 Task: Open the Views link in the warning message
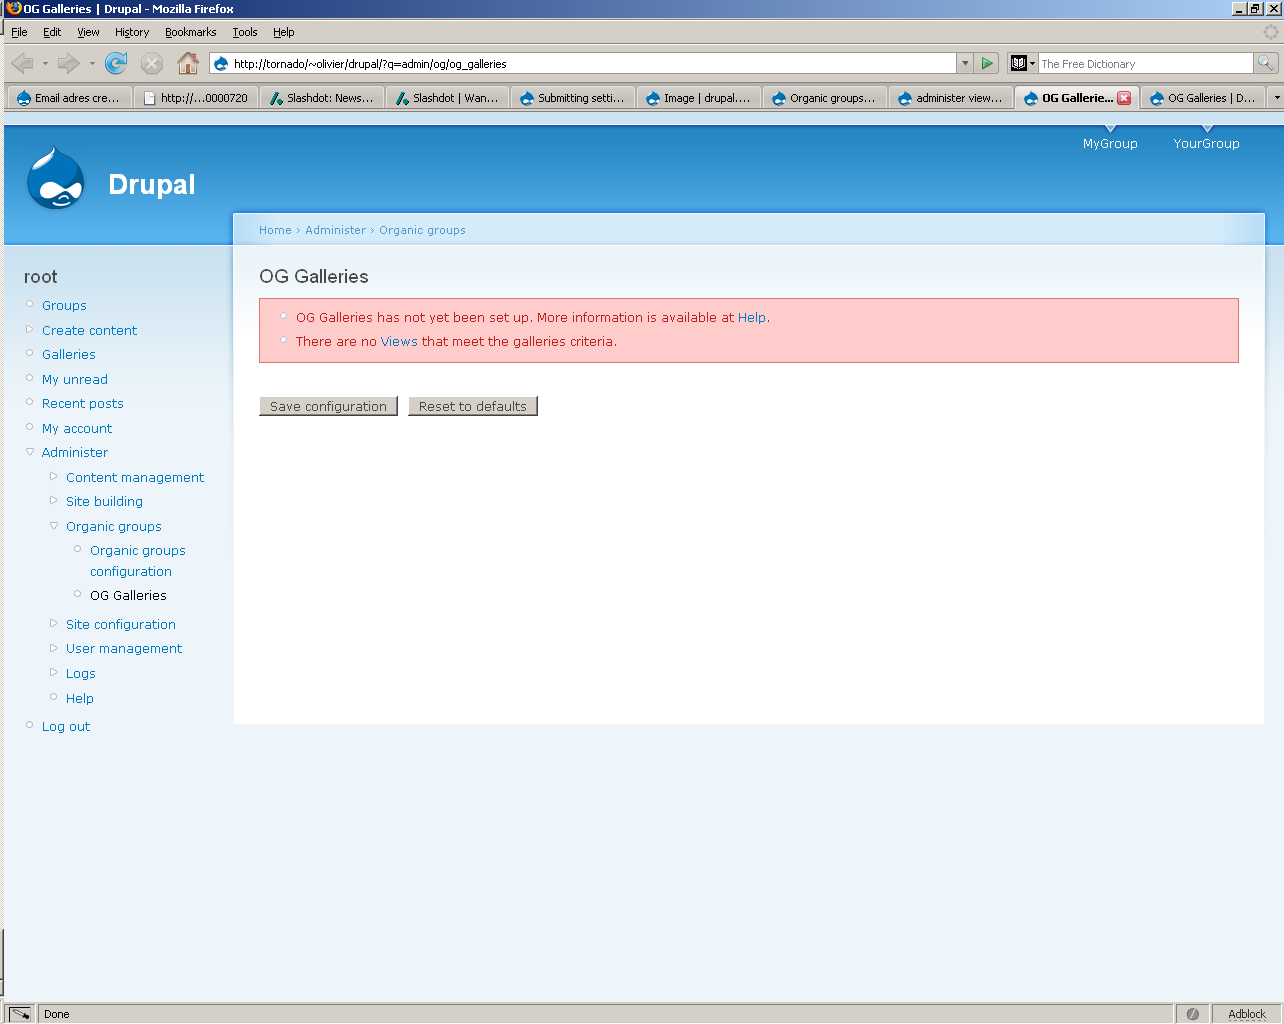[399, 341]
